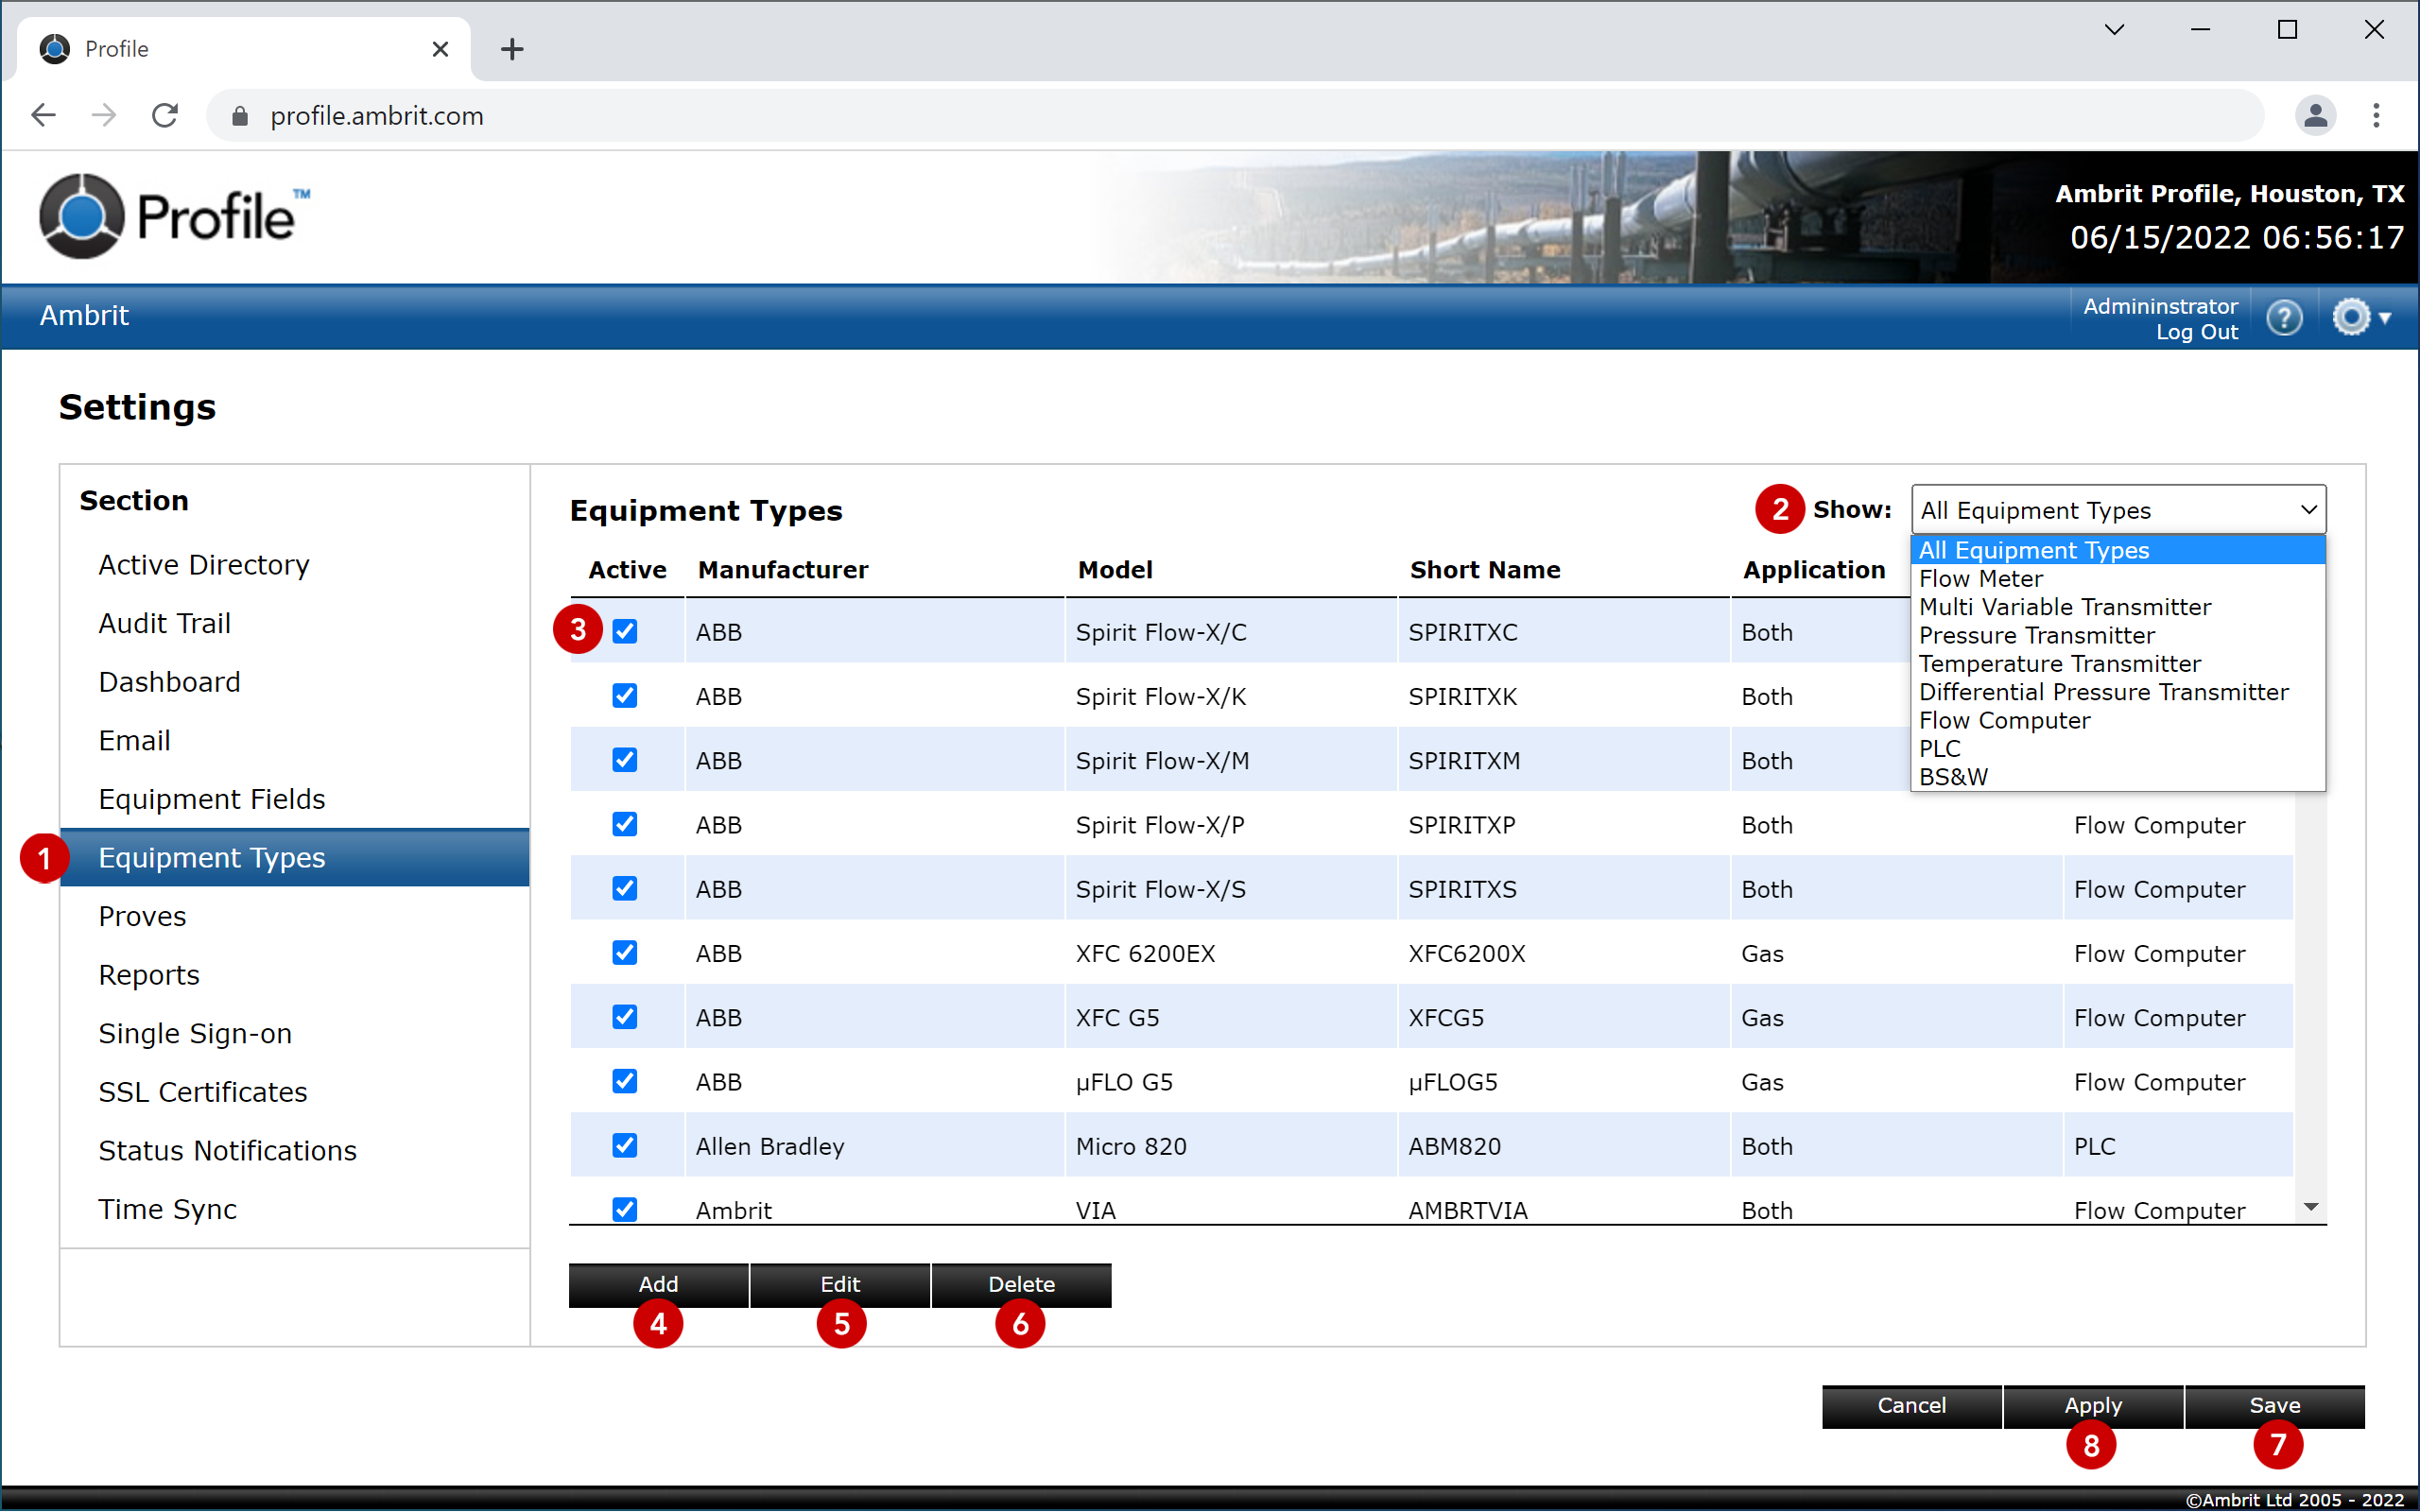Viewport: 2420px width, 1512px height.
Task: Open the settings gear menu
Action: (2361, 318)
